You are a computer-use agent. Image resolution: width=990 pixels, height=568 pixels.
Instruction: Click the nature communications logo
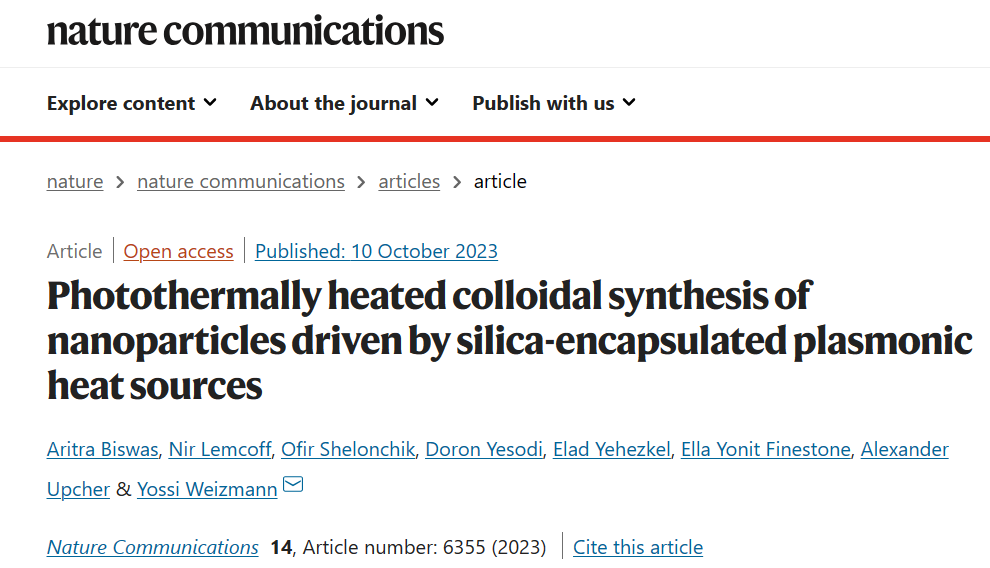coord(245,30)
